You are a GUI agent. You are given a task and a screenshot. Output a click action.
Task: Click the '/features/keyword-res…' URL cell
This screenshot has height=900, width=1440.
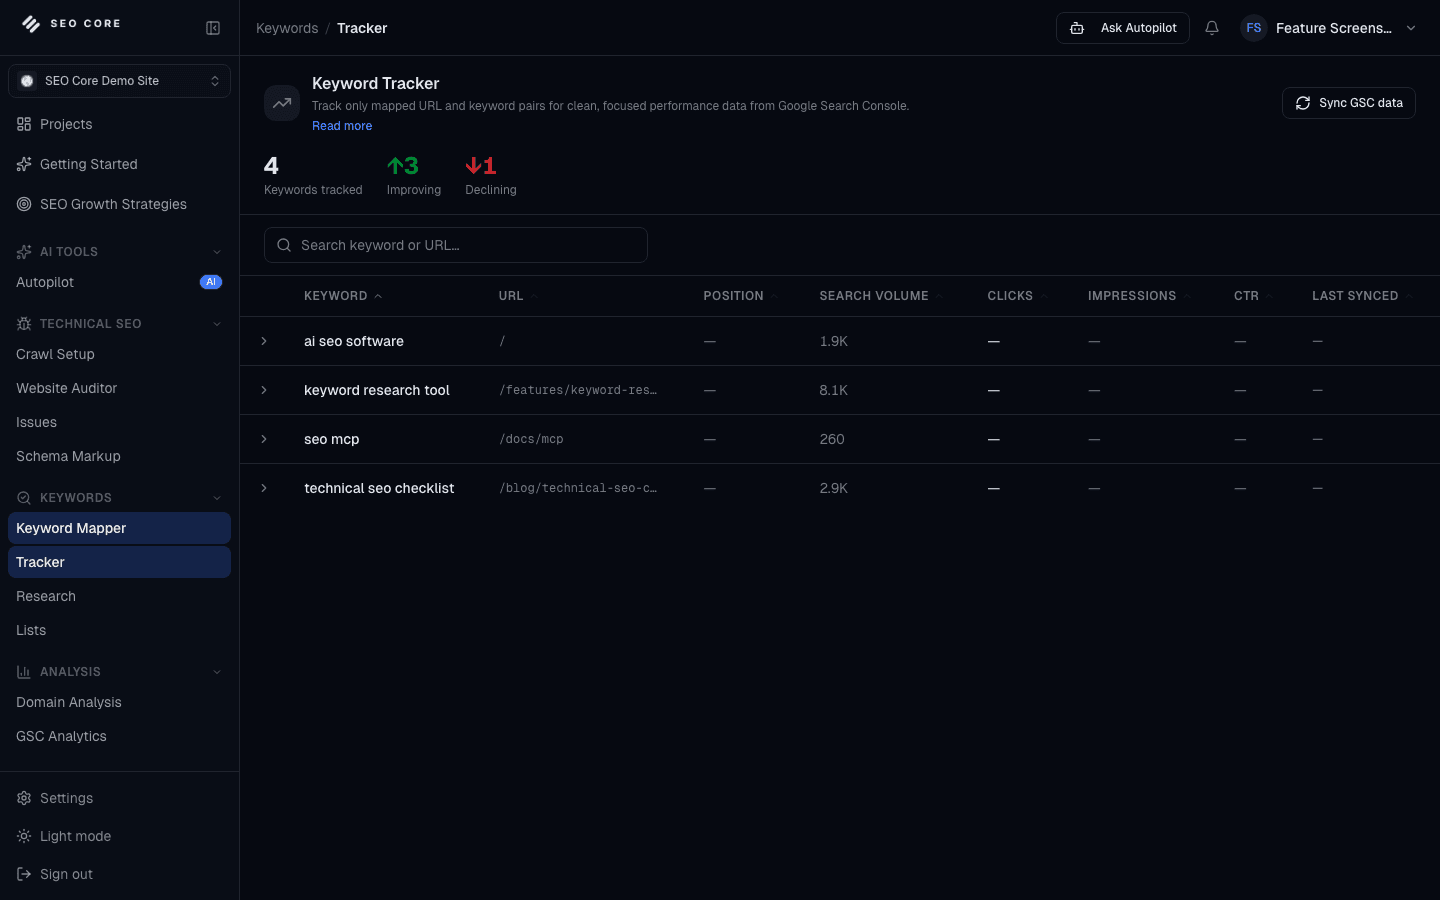click(578, 390)
